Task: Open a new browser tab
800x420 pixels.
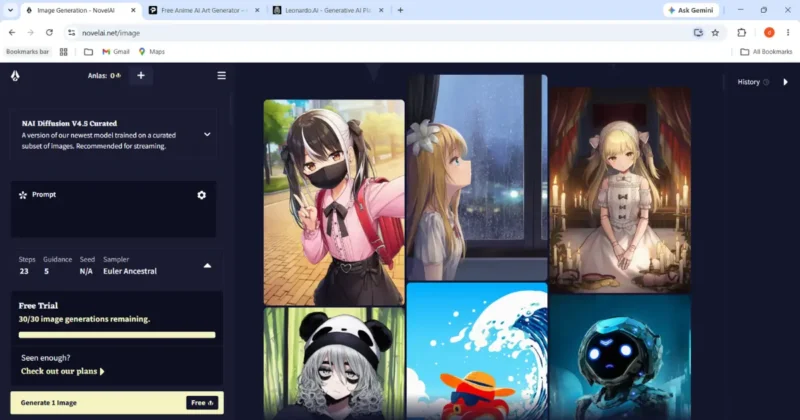Action: tap(400, 10)
